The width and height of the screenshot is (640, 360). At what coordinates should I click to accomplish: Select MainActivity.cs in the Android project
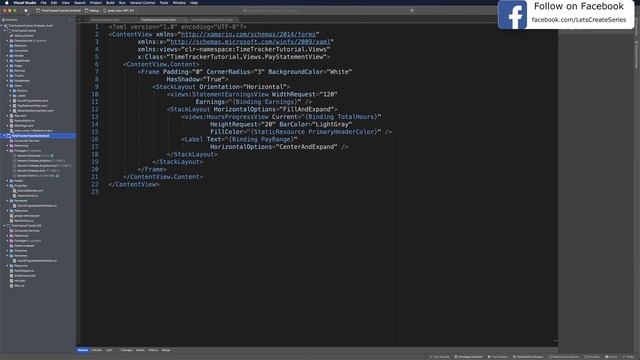24,220
